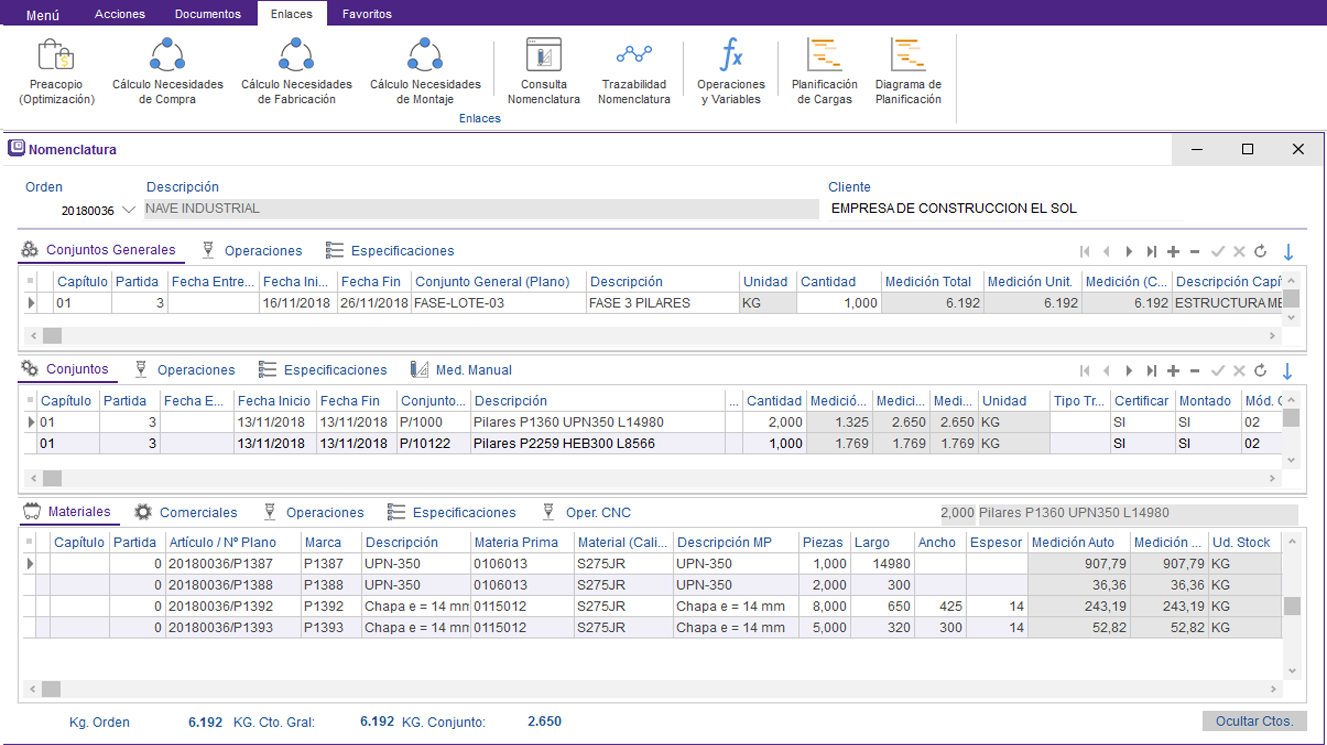Open Preacopio (Optimización) tool
The image size is (1327, 745).
(x=56, y=71)
